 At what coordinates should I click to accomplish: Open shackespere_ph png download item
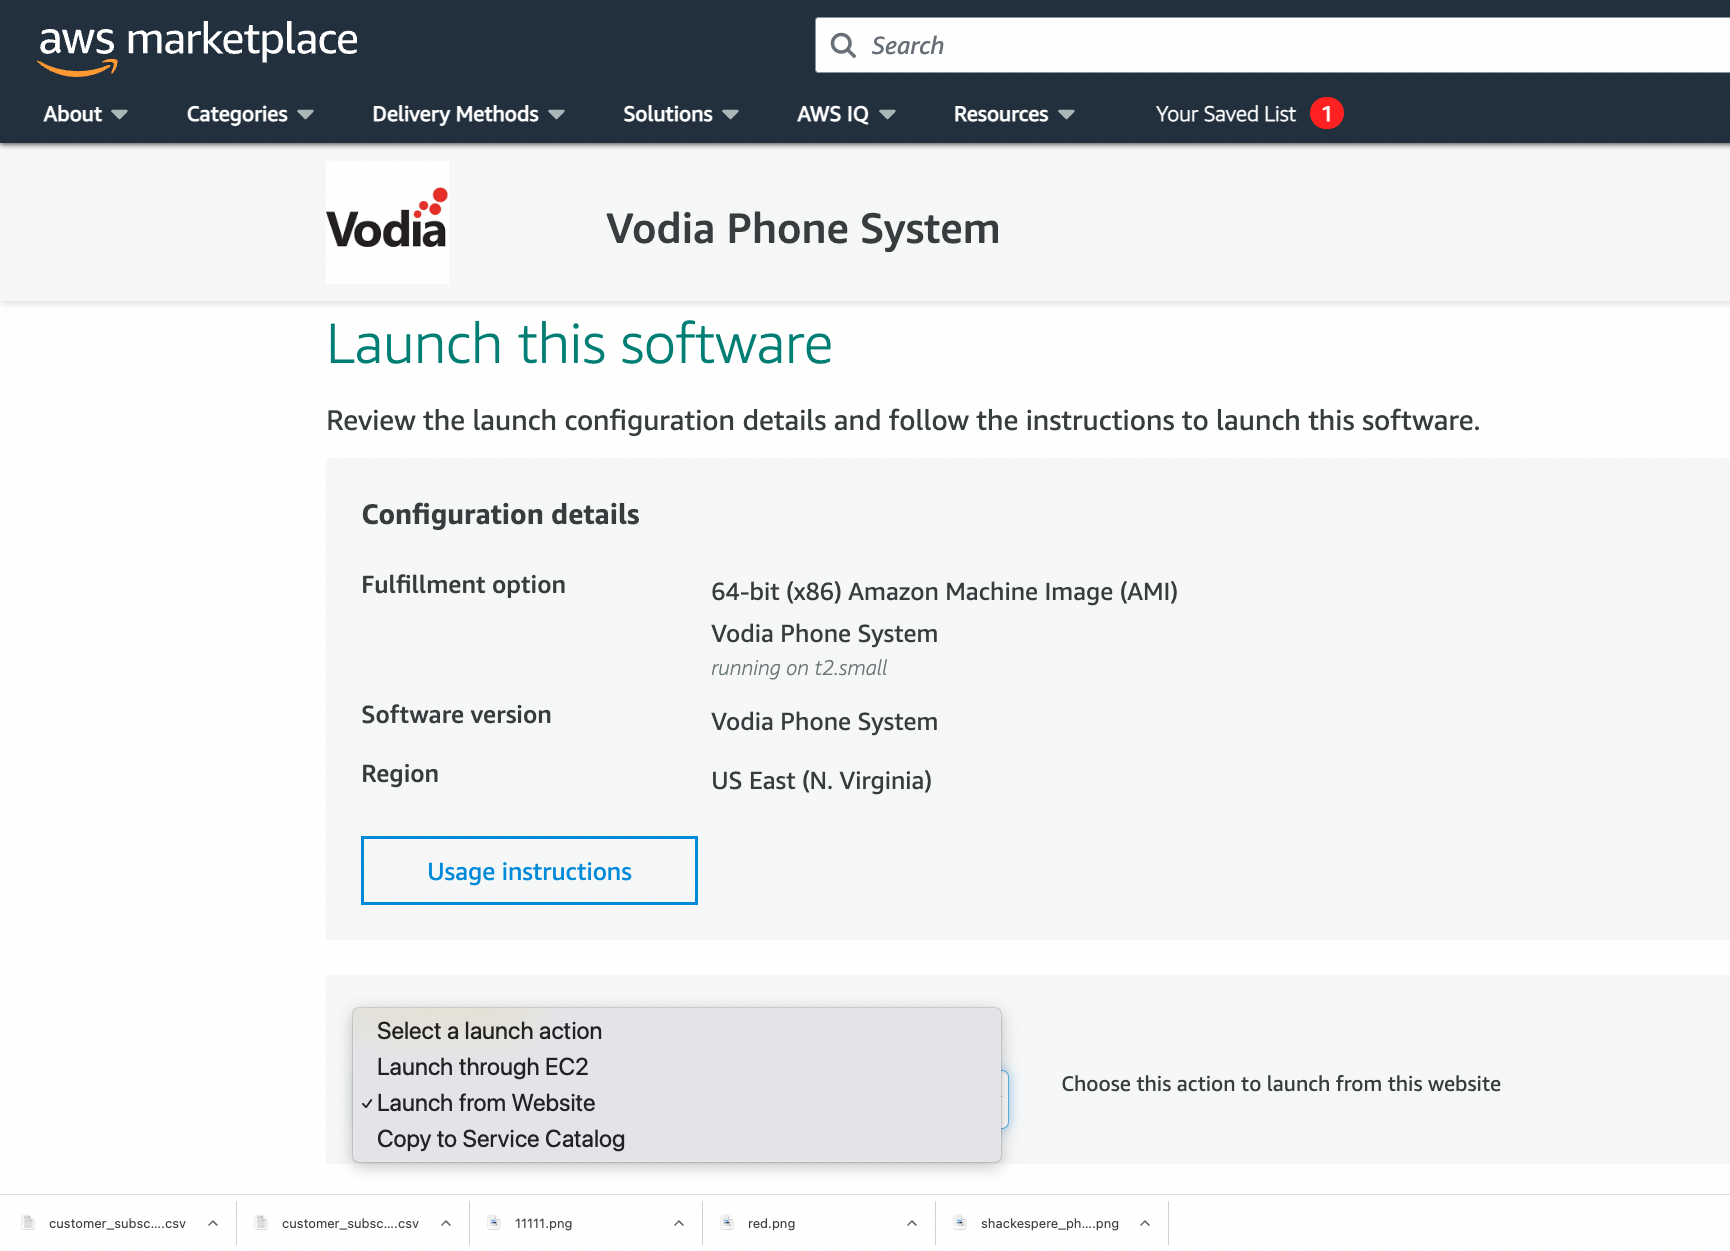(x=1050, y=1223)
